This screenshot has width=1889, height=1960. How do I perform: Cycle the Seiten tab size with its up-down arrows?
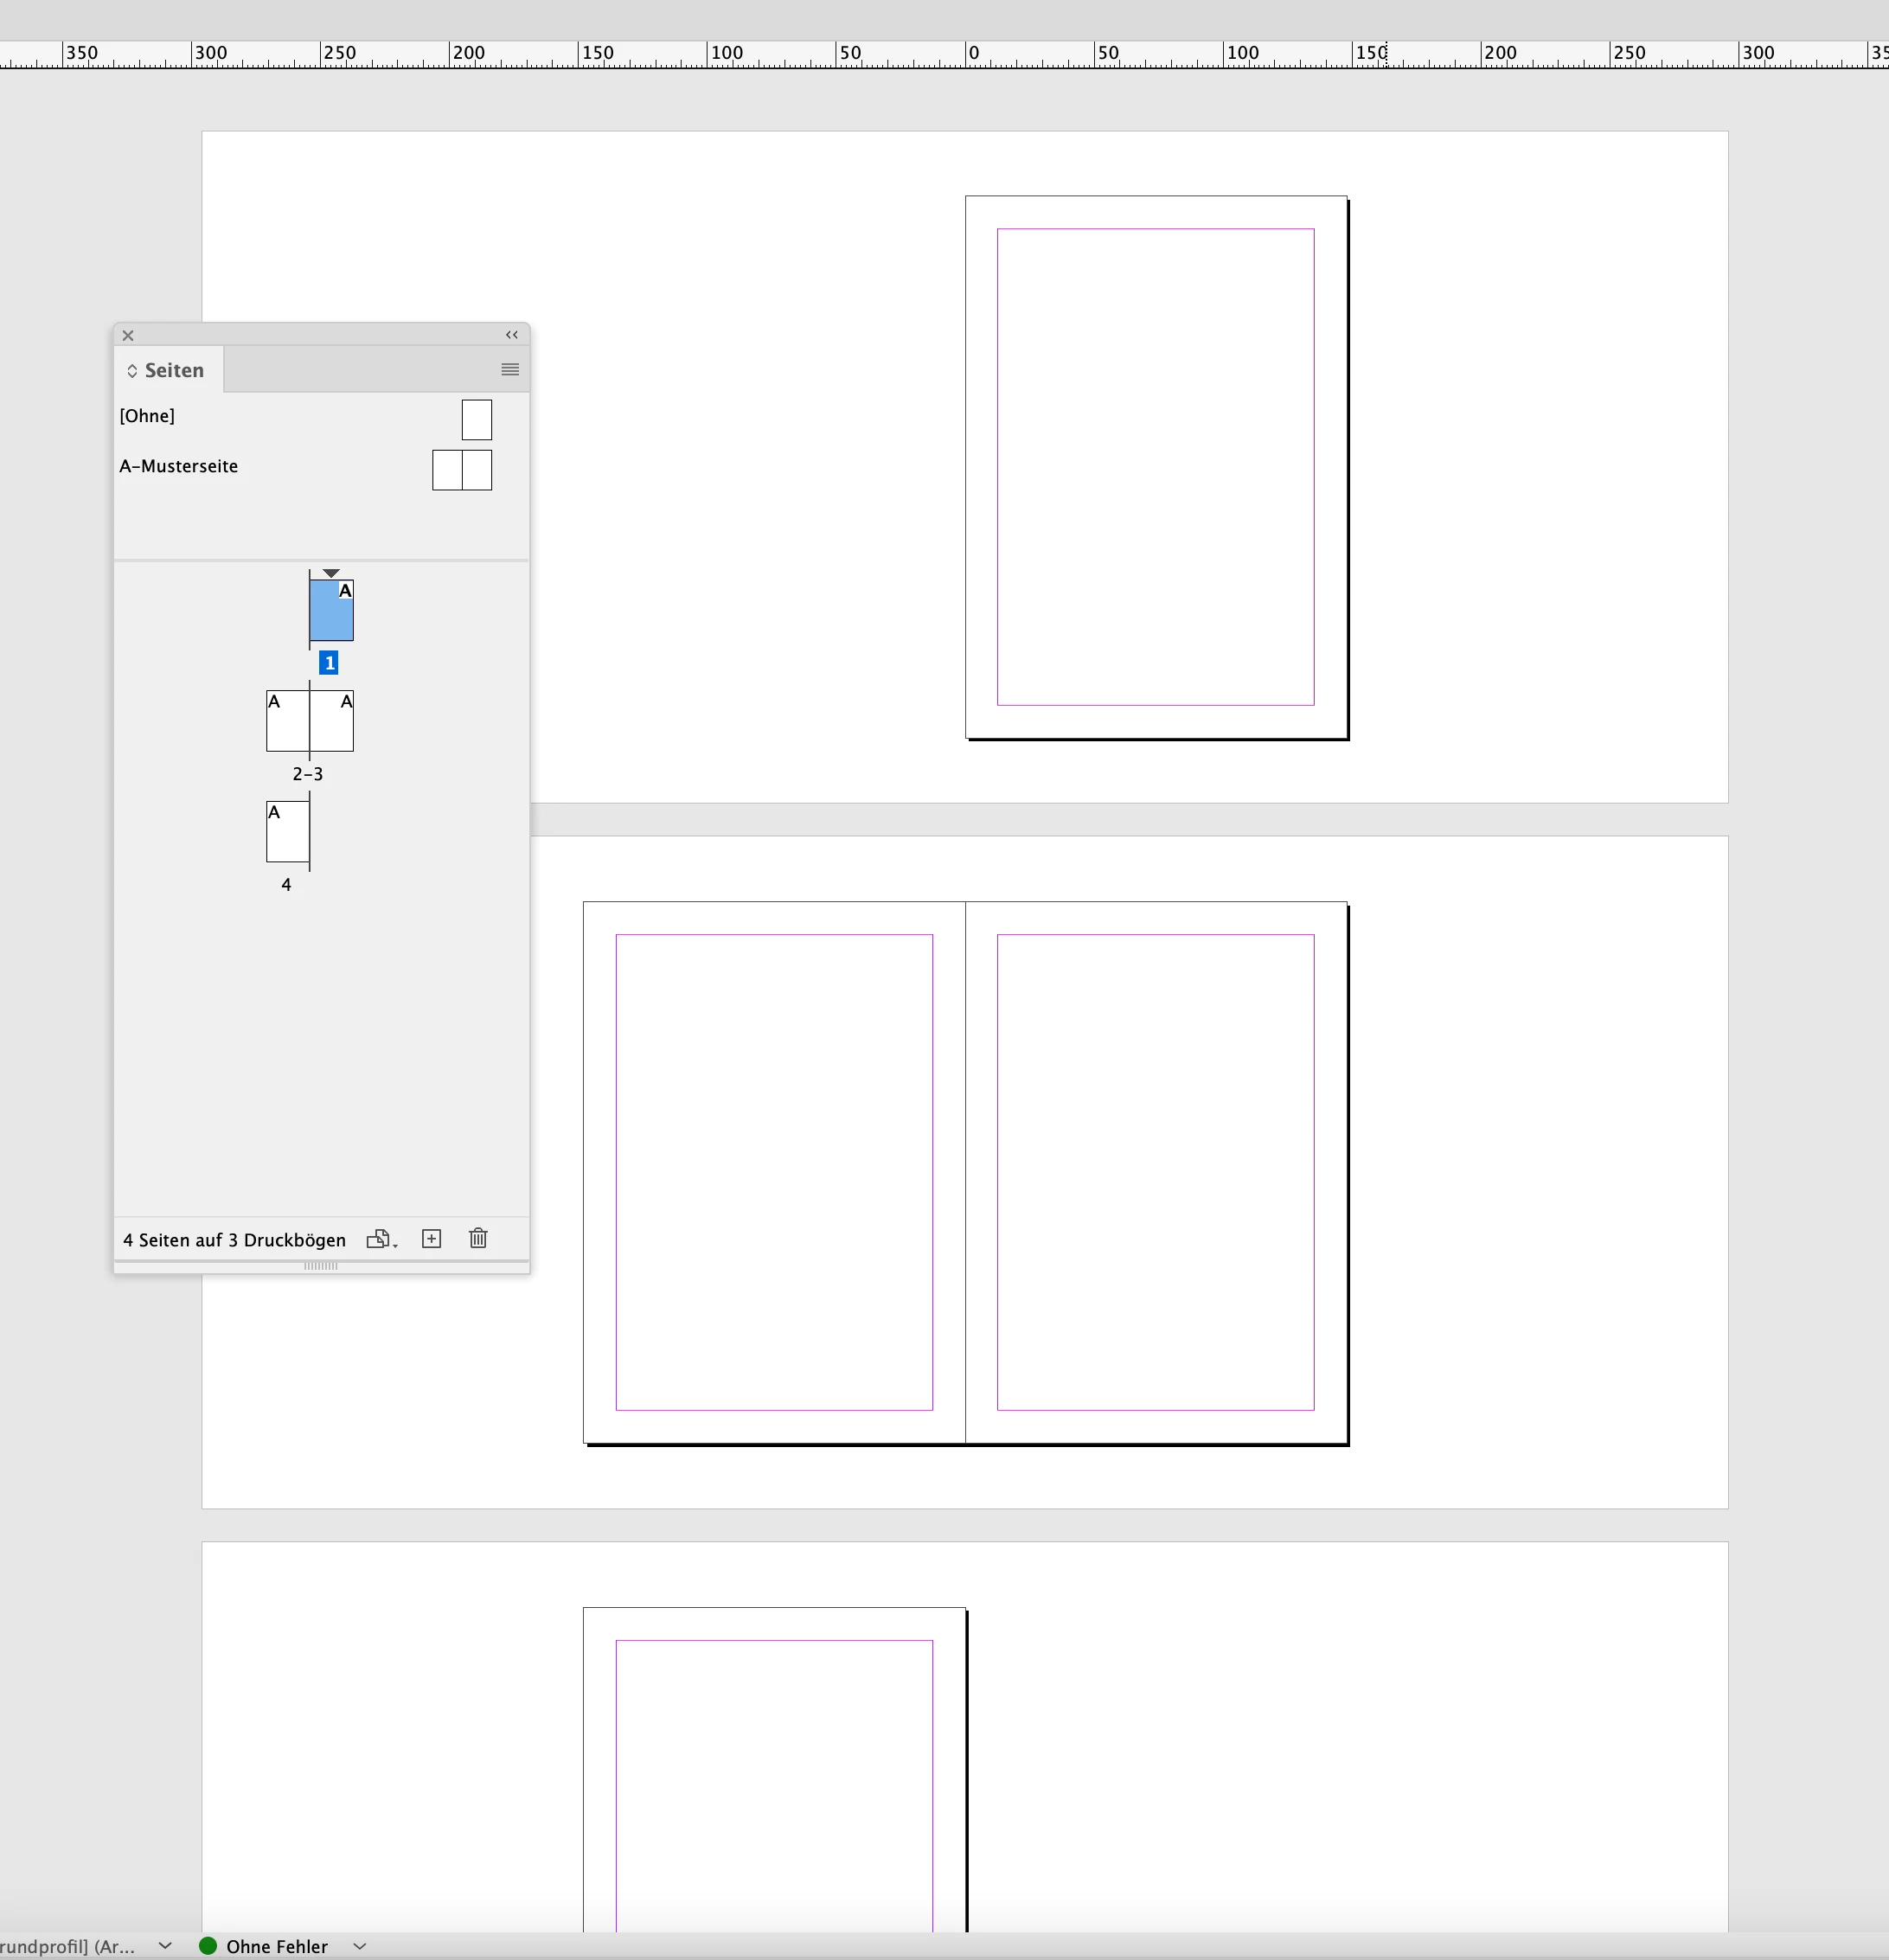coord(132,371)
